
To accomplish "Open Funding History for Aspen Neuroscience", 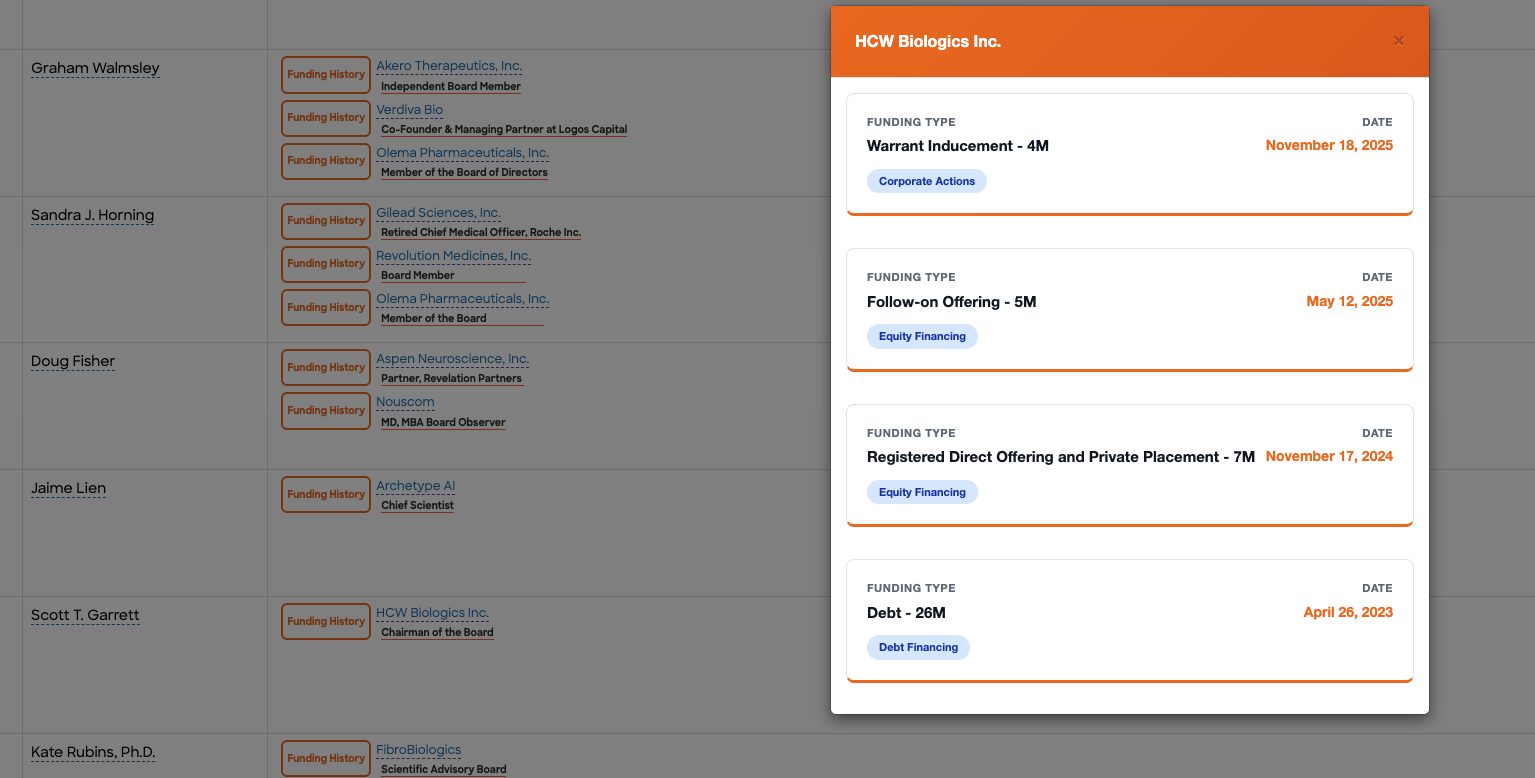I will pos(326,367).
